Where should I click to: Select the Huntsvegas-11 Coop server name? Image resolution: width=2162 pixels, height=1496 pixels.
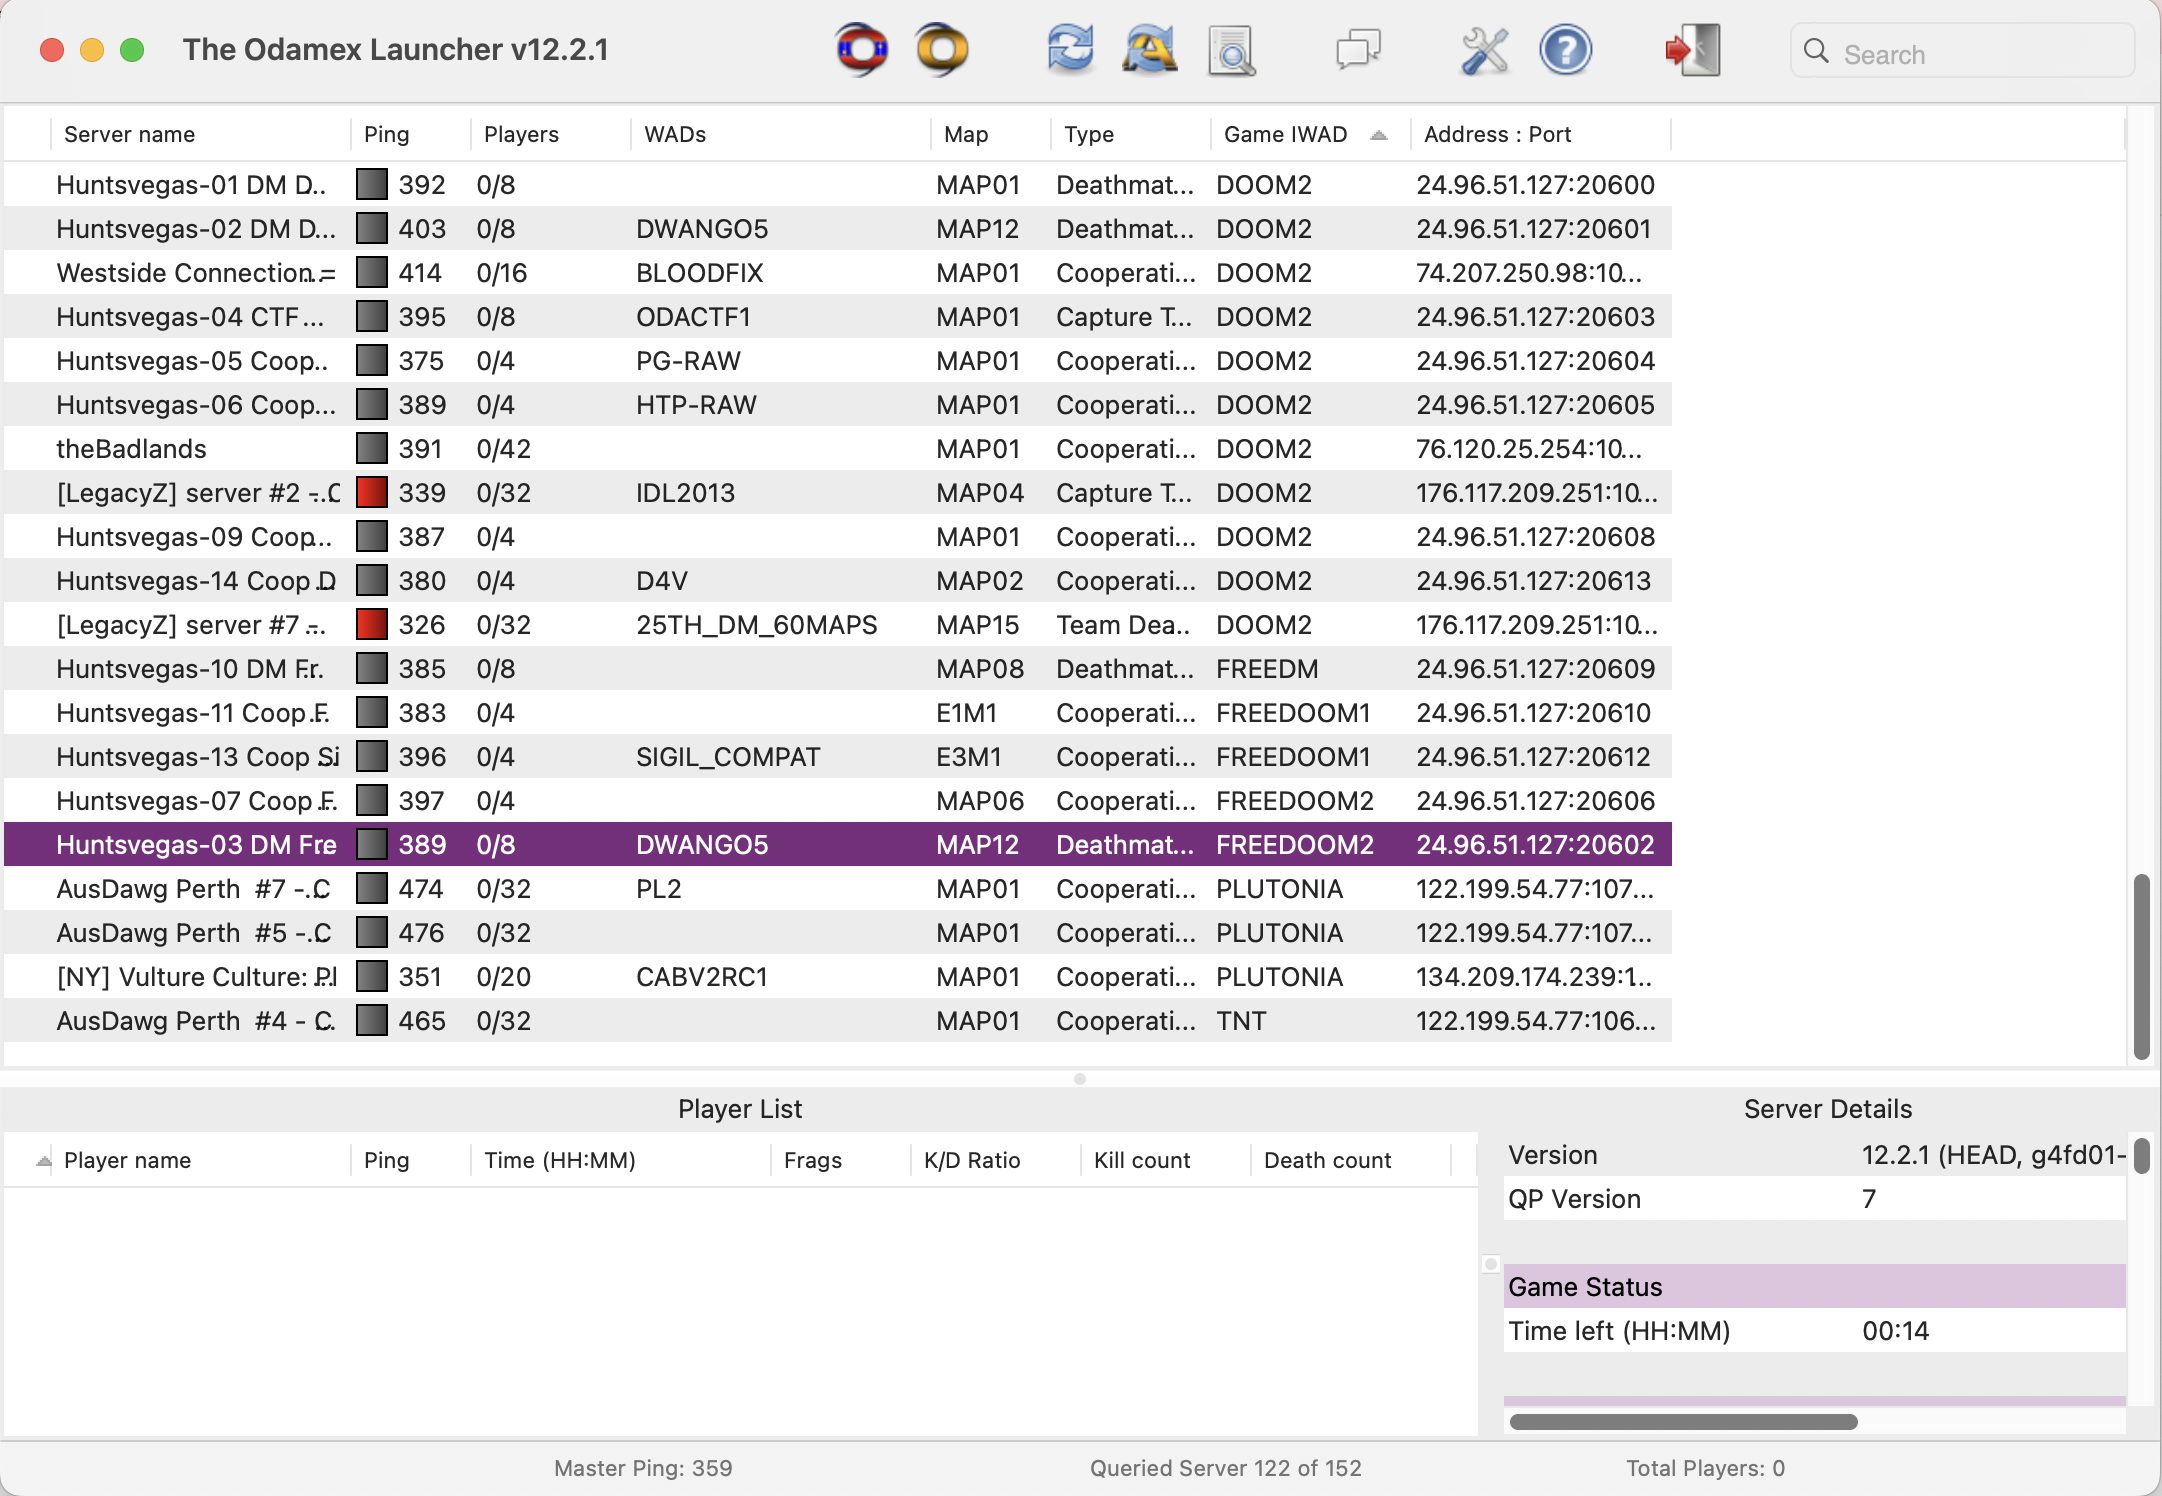click(193, 713)
